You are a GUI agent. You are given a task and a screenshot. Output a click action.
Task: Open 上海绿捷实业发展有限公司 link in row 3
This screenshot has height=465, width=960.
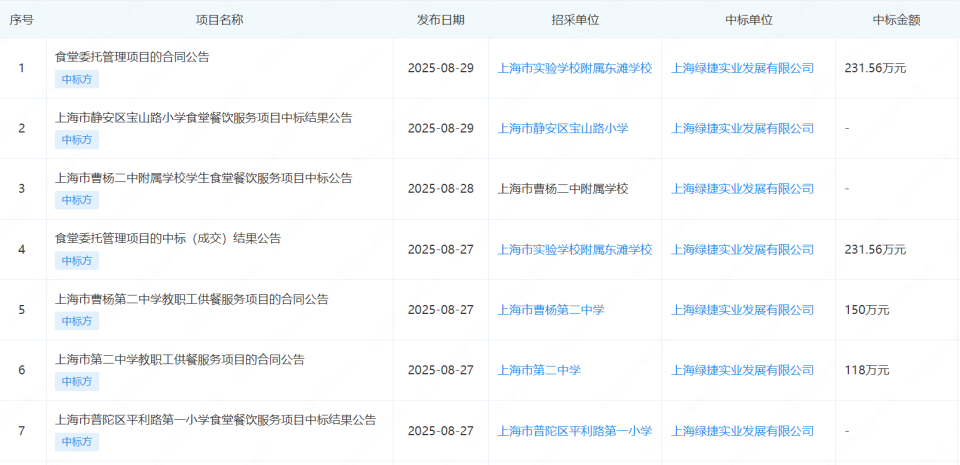(743, 188)
